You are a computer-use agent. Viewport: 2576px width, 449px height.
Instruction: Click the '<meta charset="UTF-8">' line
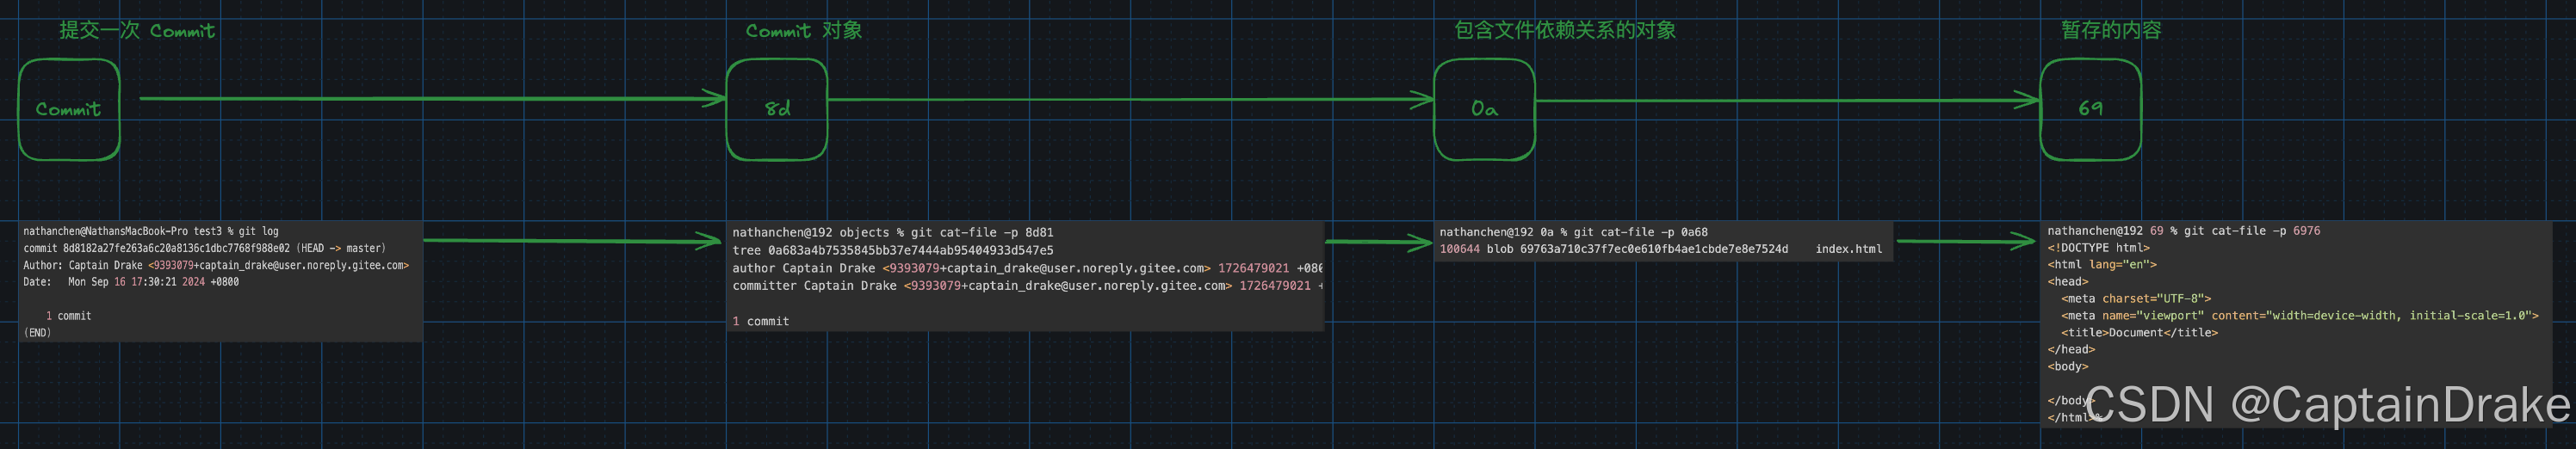pyautogui.click(x=2136, y=299)
